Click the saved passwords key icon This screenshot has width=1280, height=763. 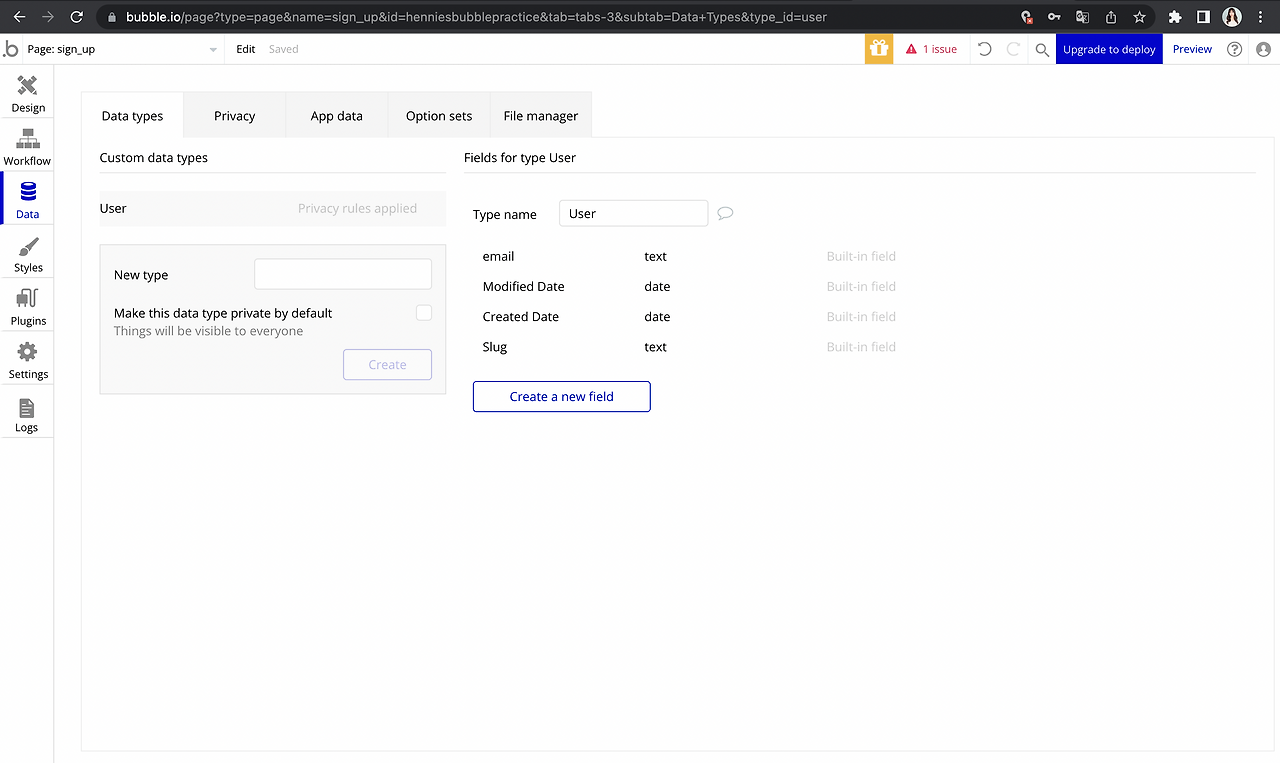(x=1054, y=17)
